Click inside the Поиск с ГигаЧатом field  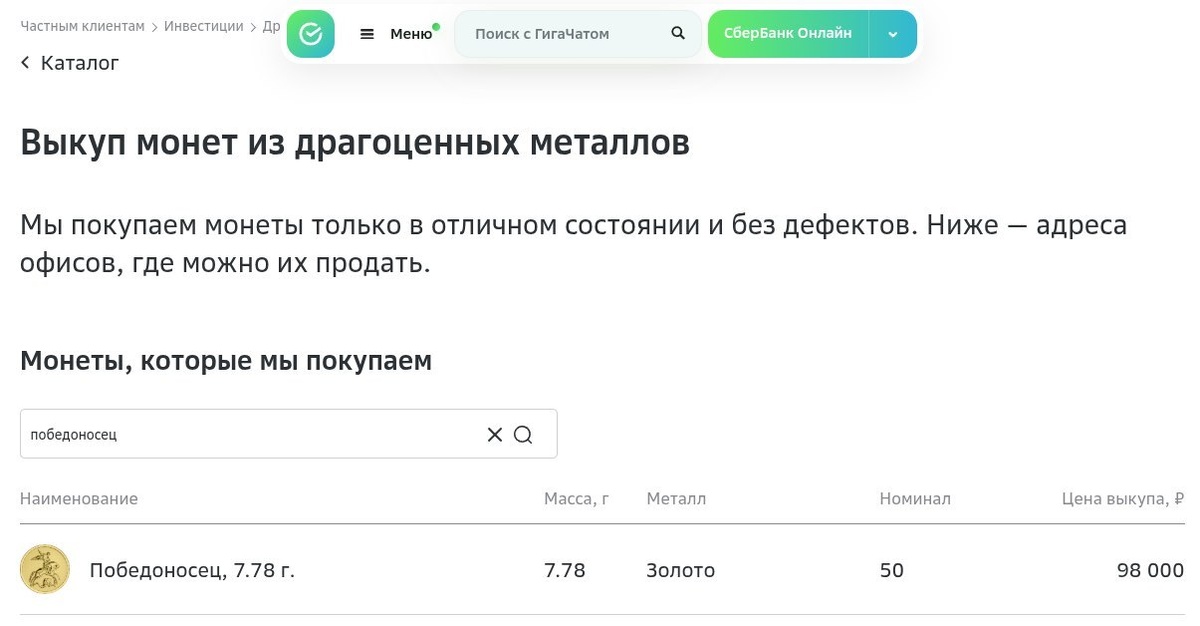[560, 33]
